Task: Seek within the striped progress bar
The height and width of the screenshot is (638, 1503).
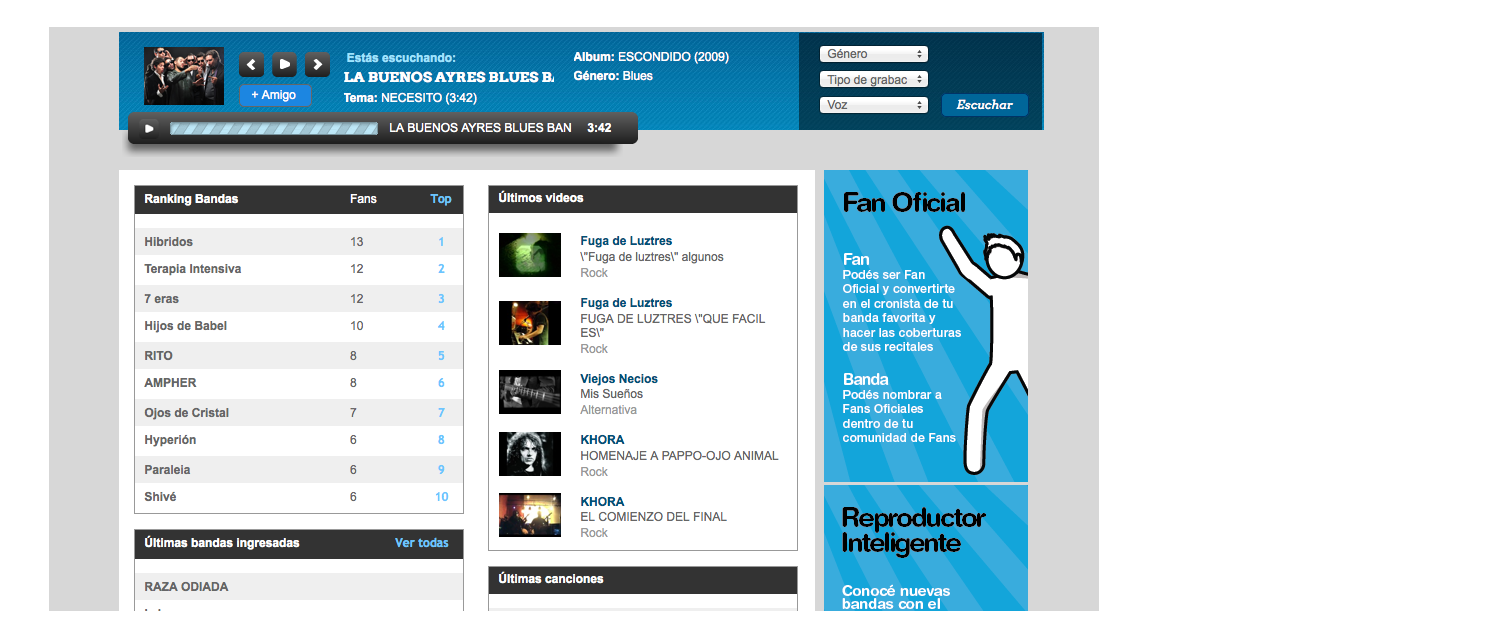Action: [274, 128]
